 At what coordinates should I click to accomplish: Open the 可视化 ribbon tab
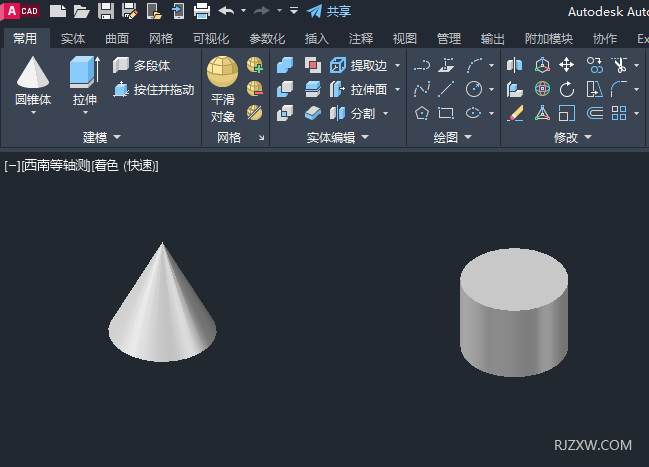211,39
